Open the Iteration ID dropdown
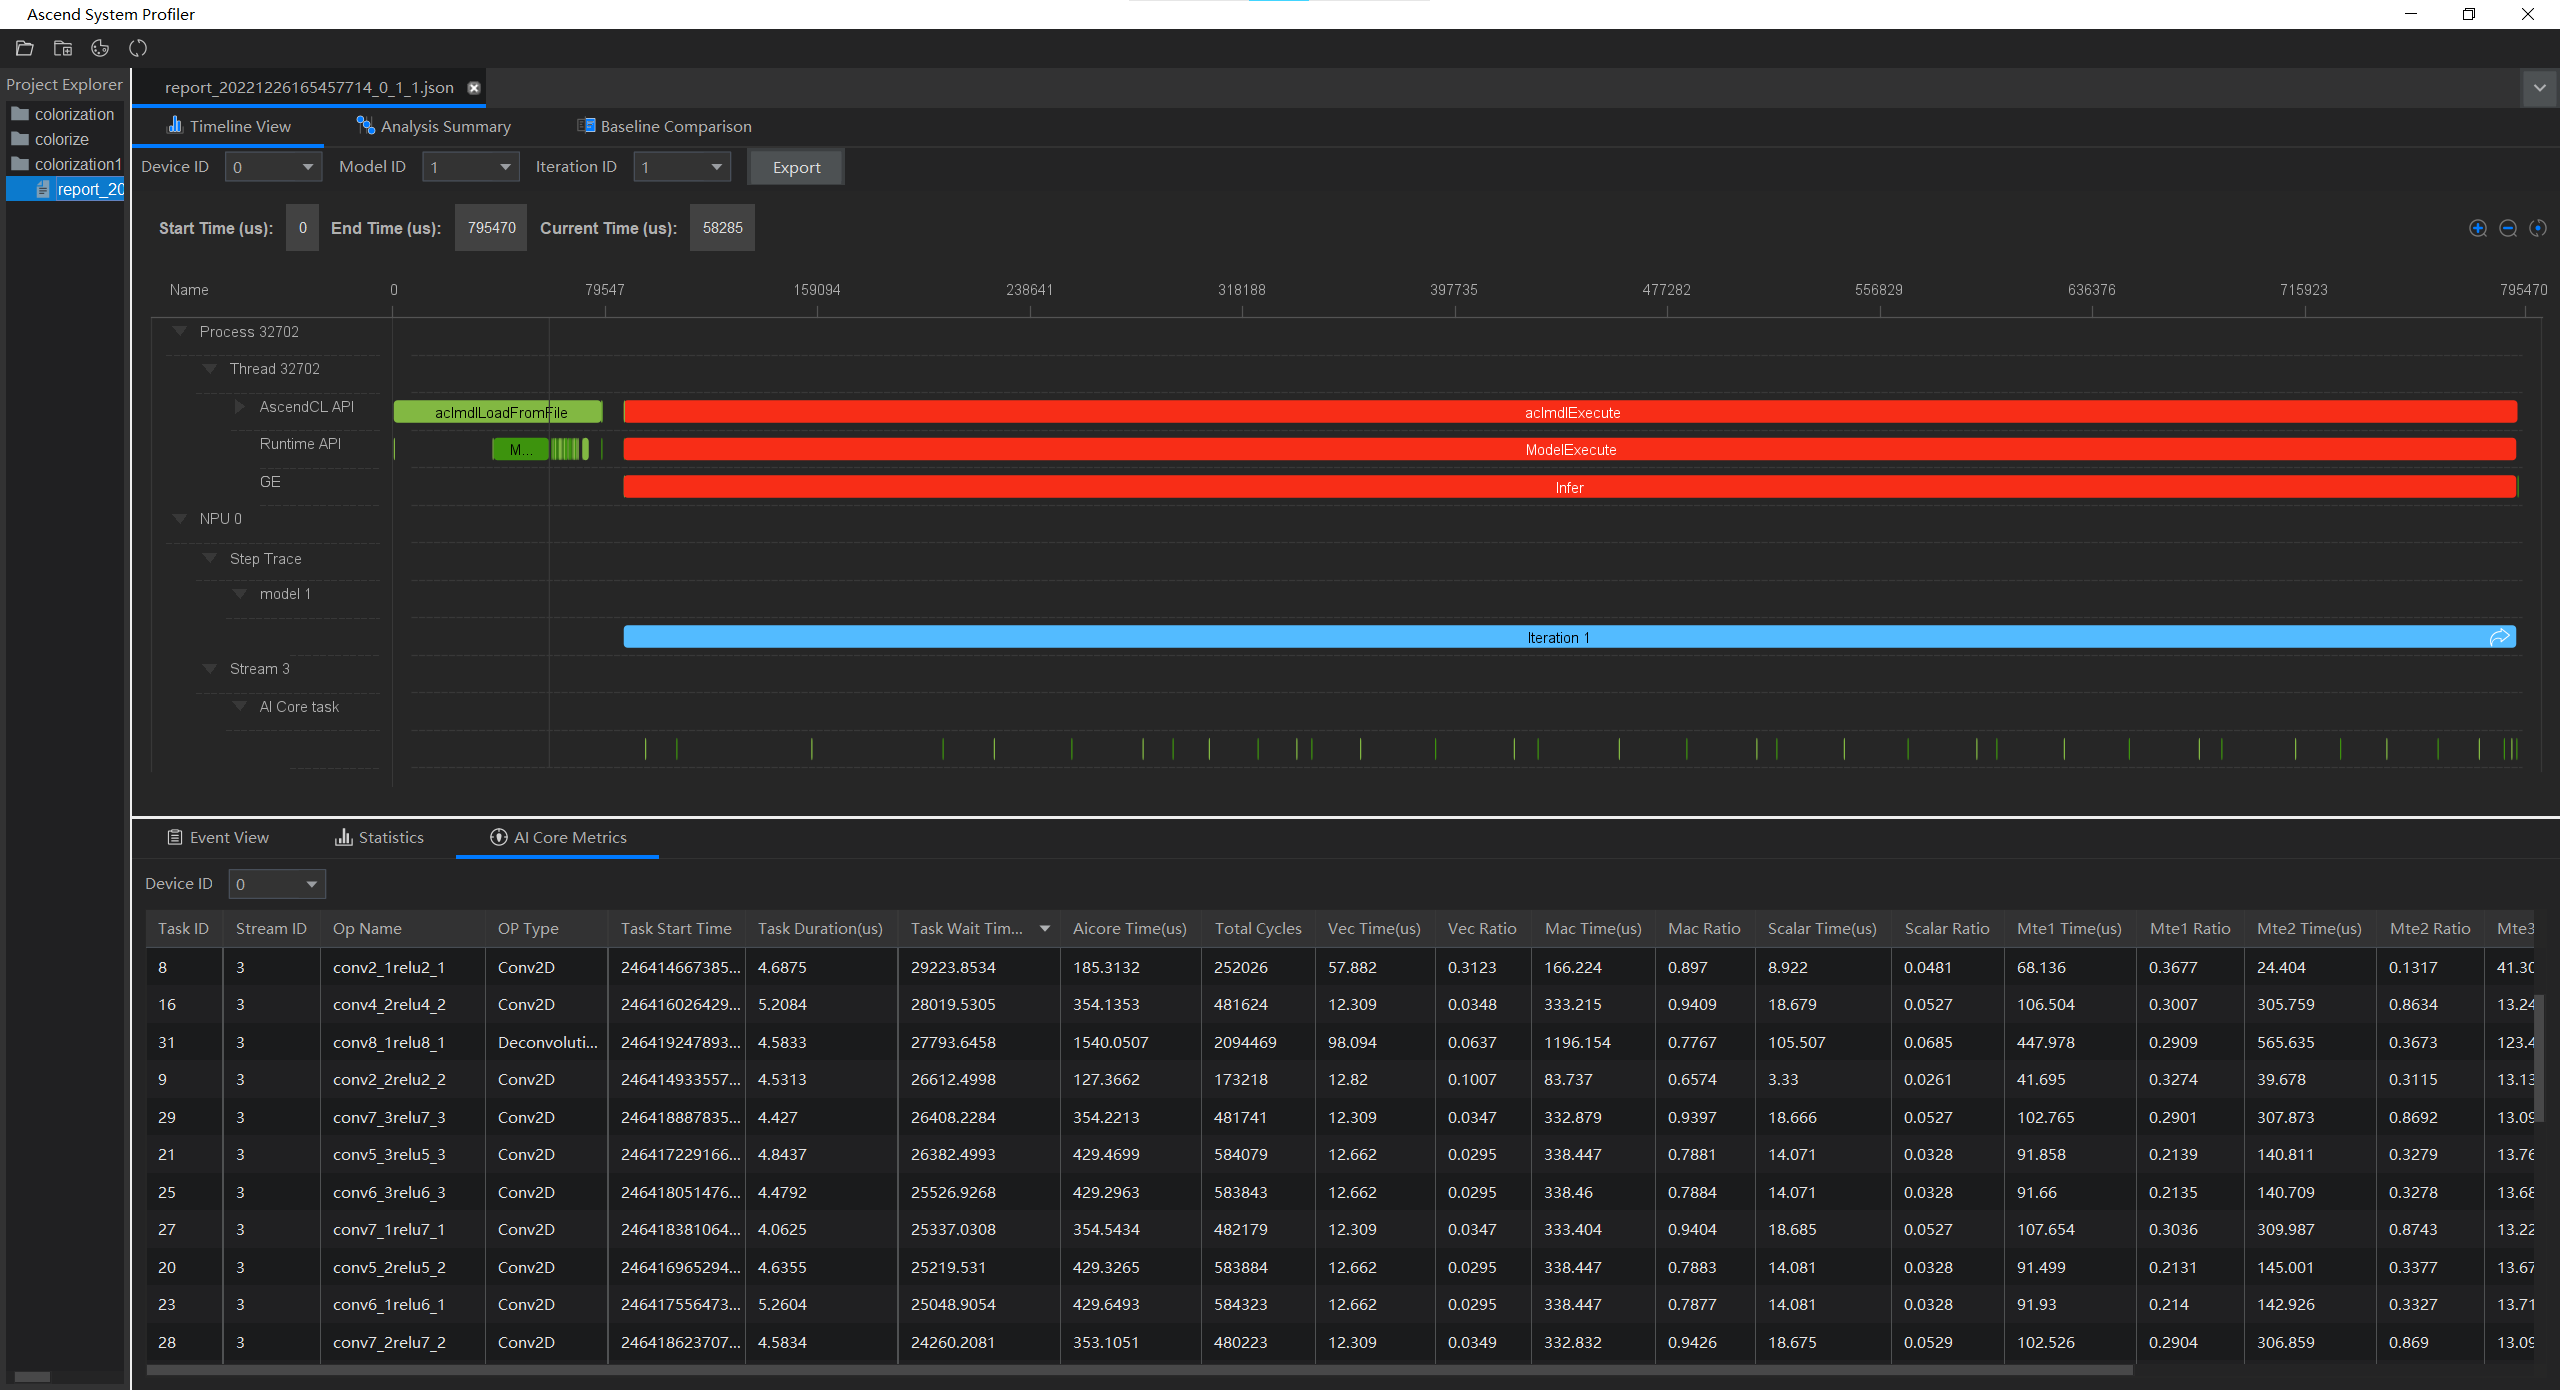The height and width of the screenshot is (1390, 2560). (682, 167)
